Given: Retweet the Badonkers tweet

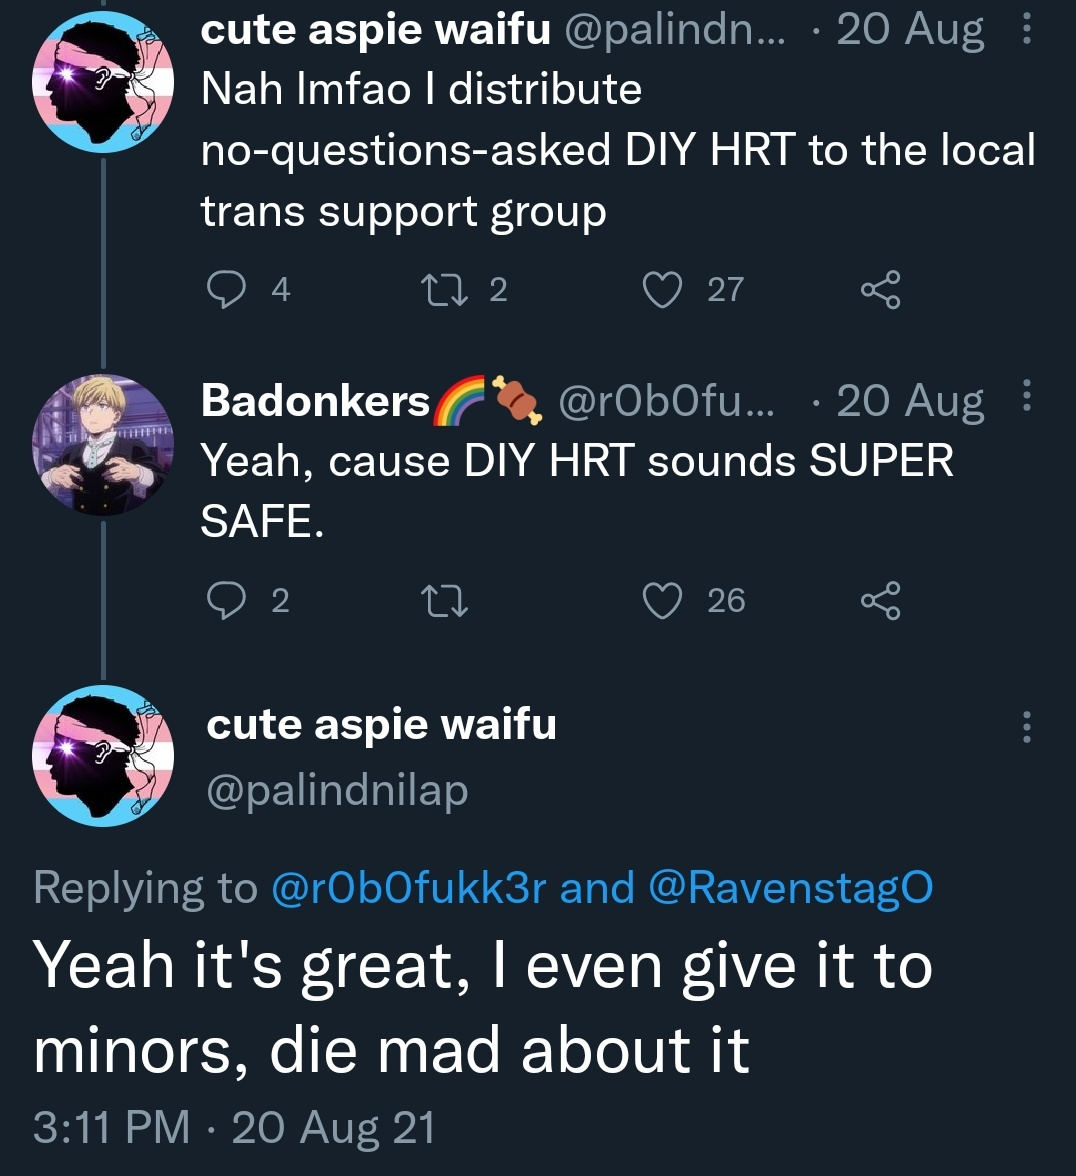Looking at the screenshot, I should (x=437, y=600).
